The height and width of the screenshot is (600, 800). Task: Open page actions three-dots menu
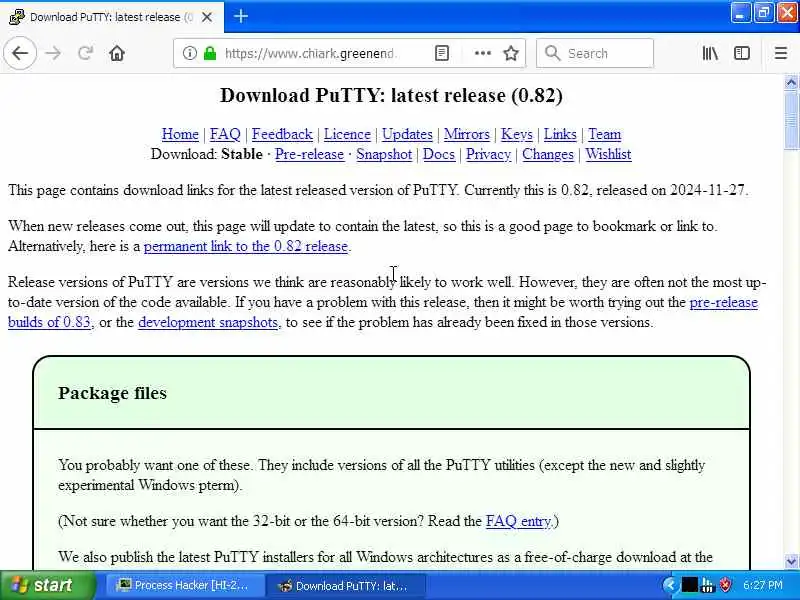click(483, 53)
